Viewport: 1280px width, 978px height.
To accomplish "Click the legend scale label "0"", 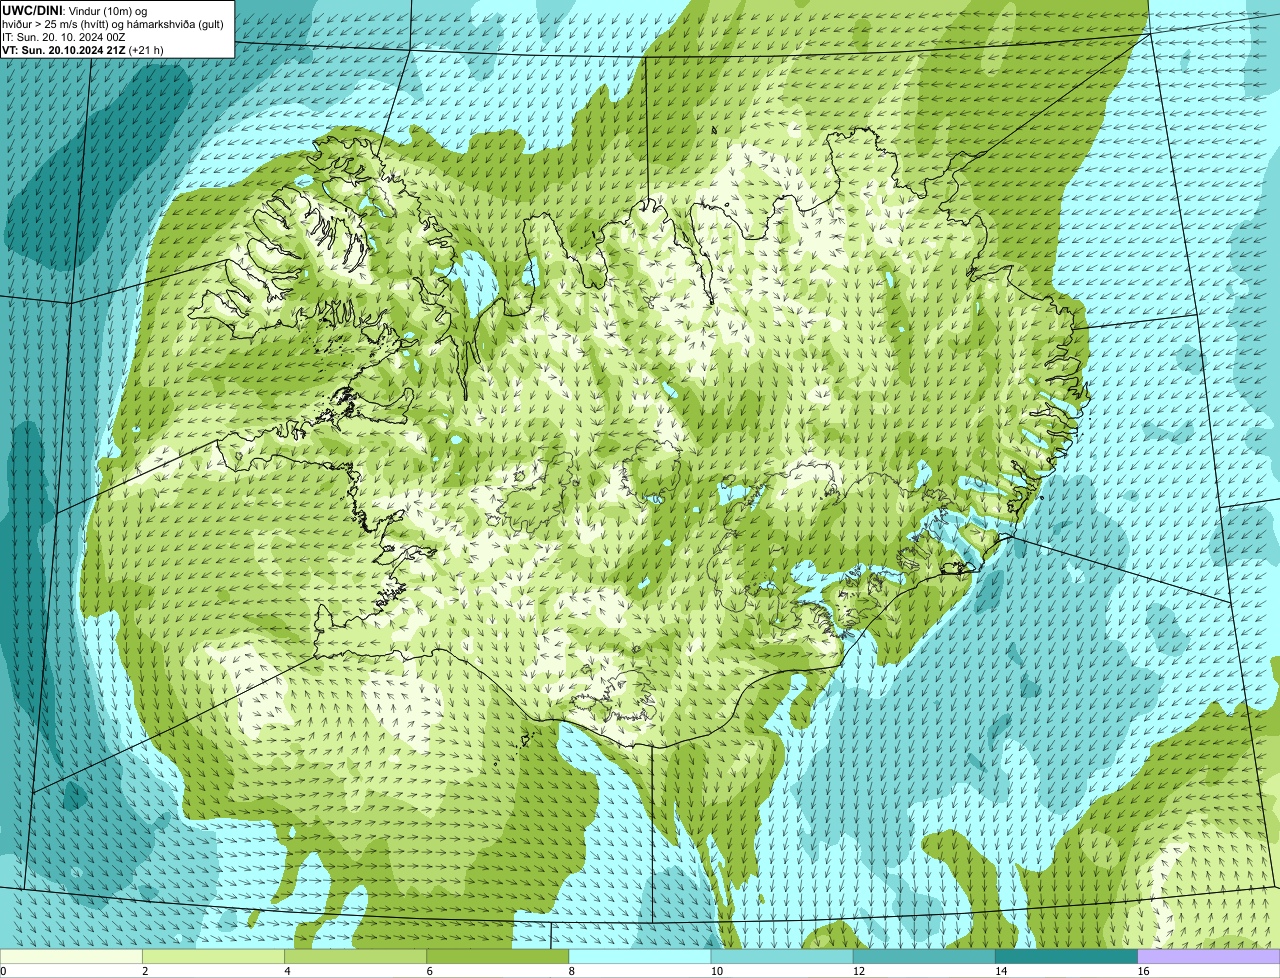I will pos(4,971).
